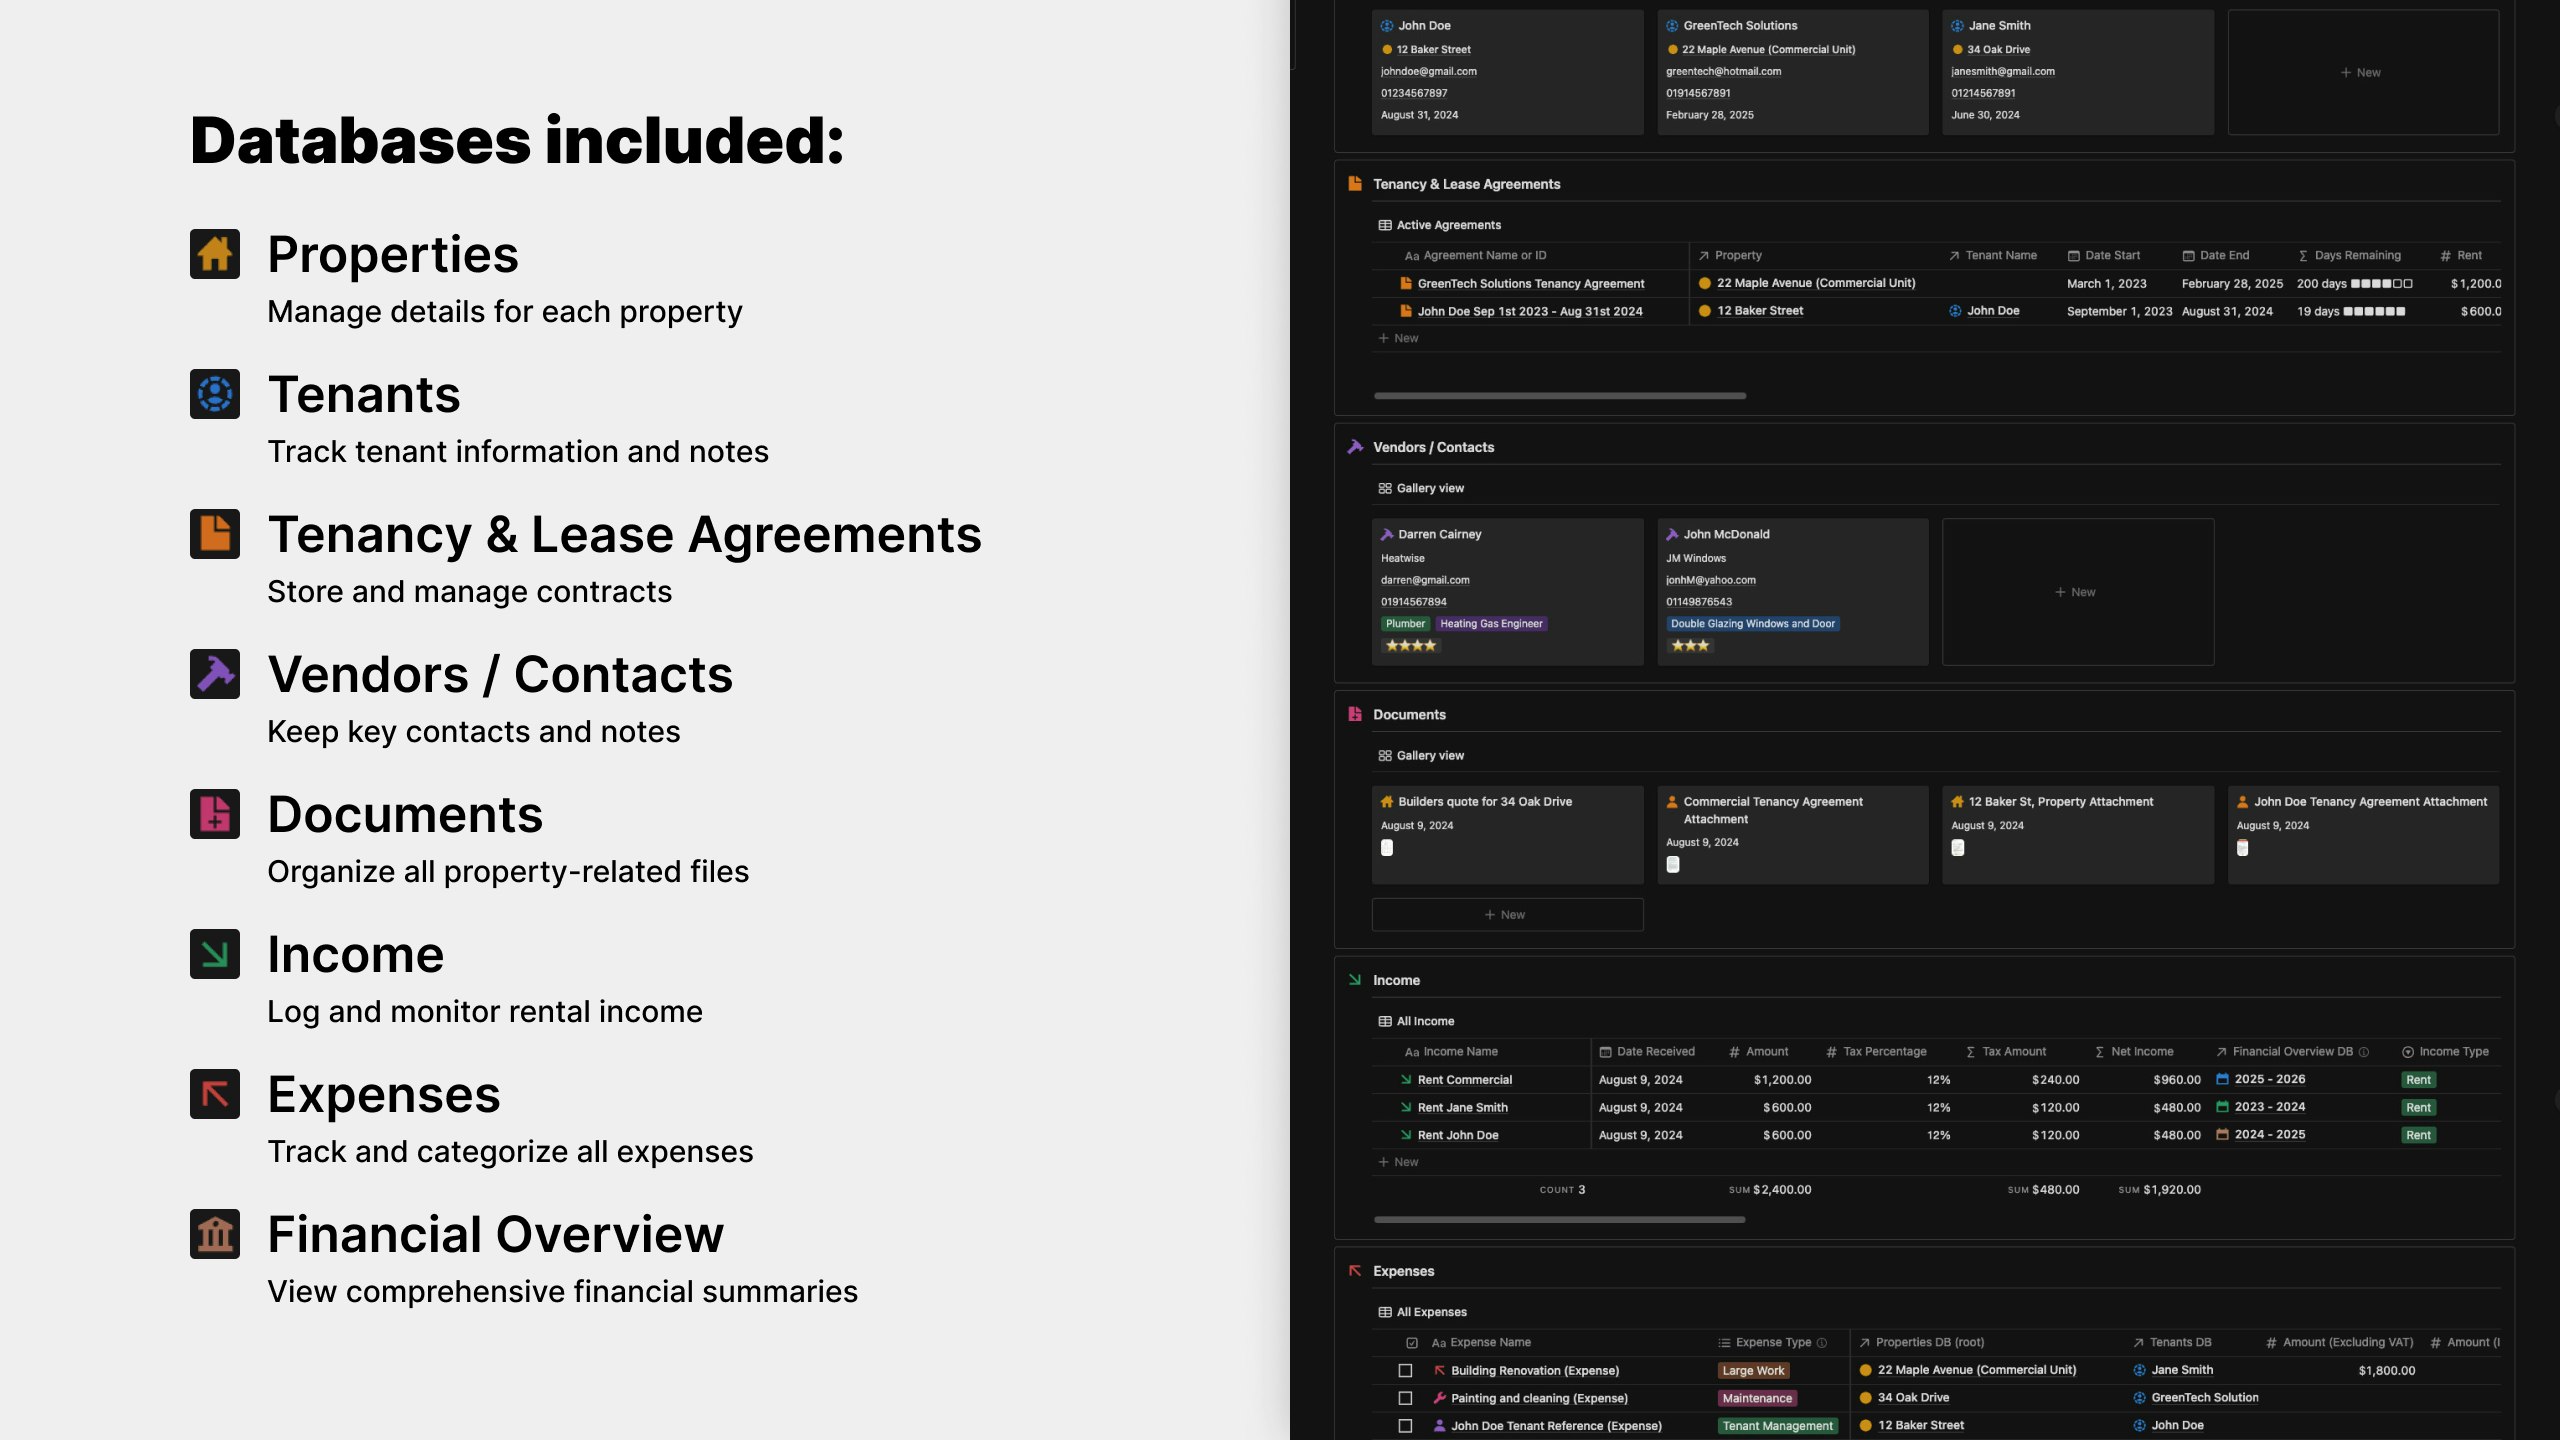Select the Expenses red arrow icon
This screenshot has height=1440, width=2560.
[x=215, y=1094]
